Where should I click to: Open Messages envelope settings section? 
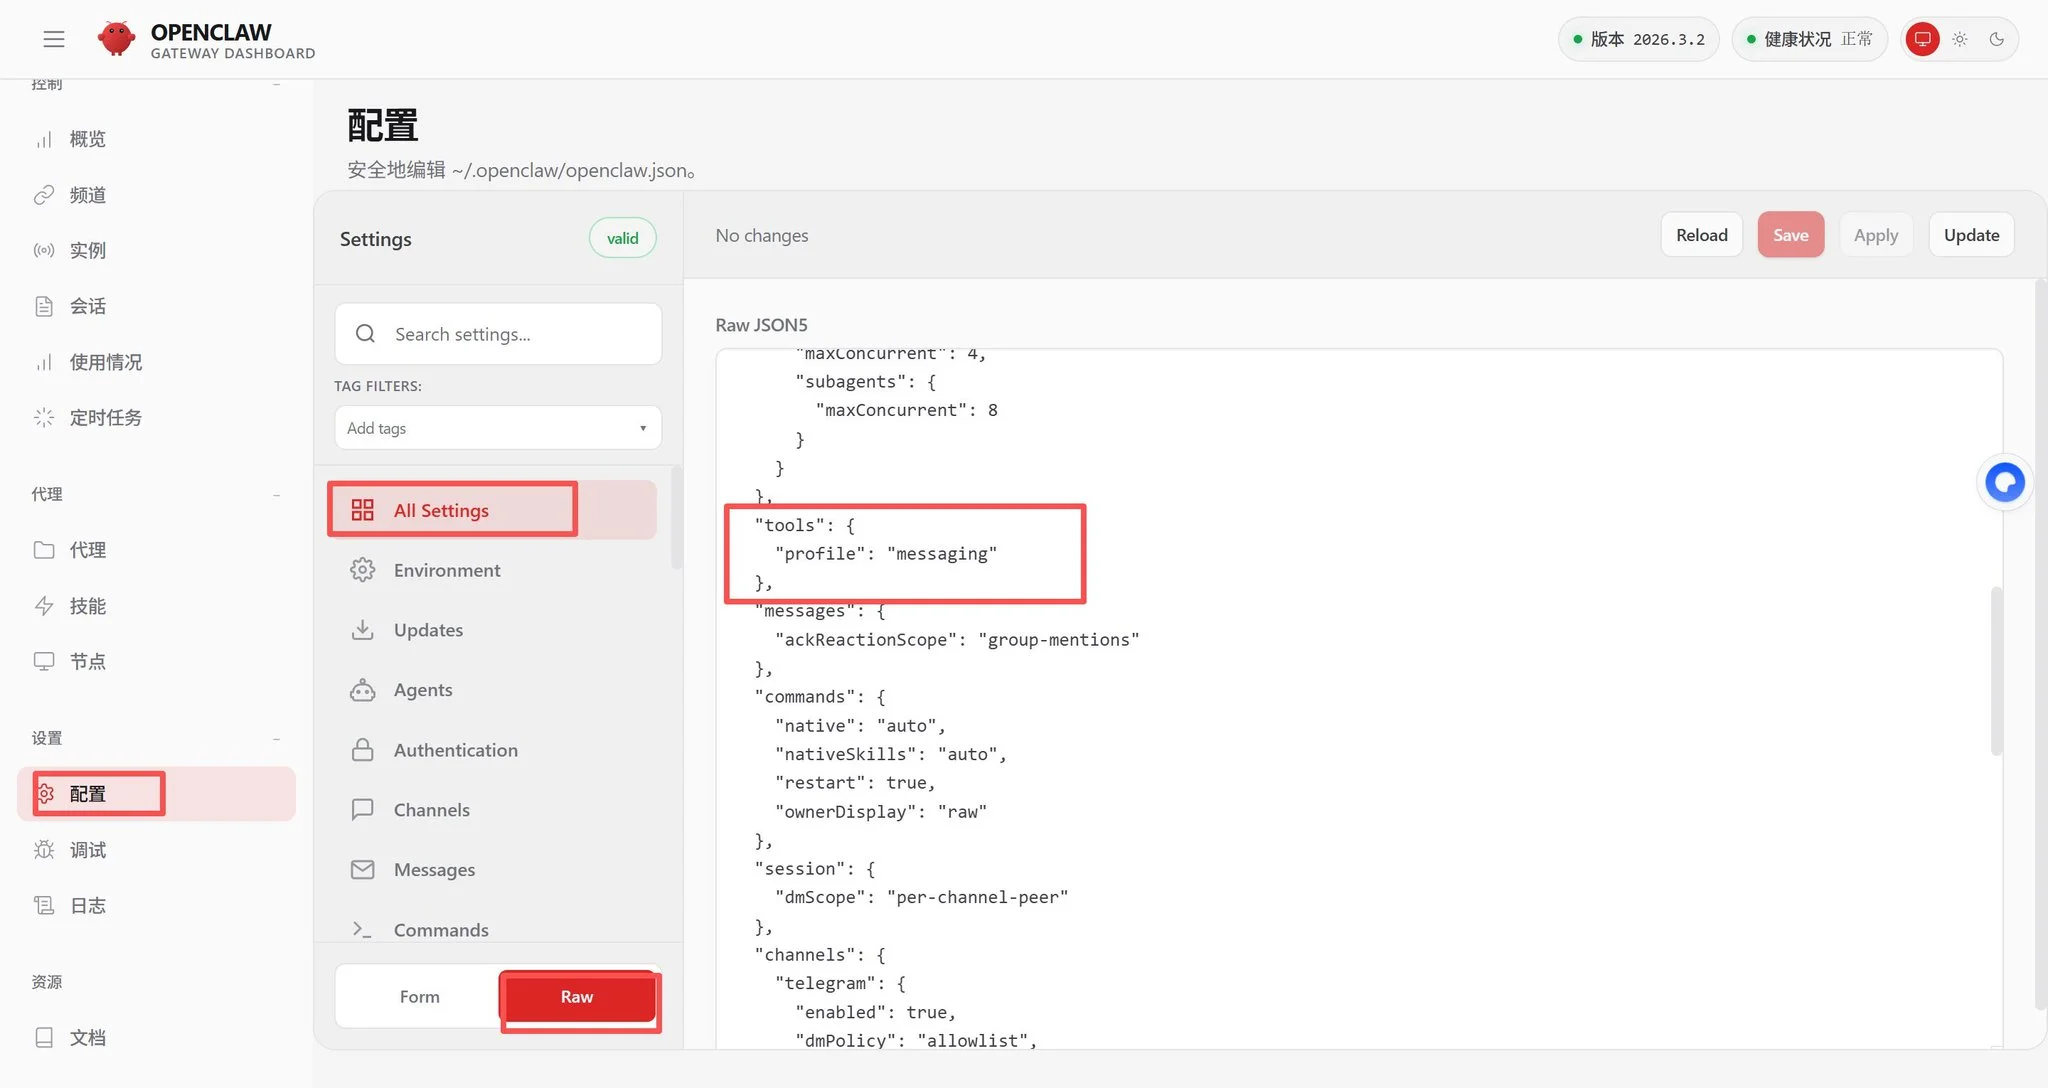pyautogui.click(x=433, y=870)
